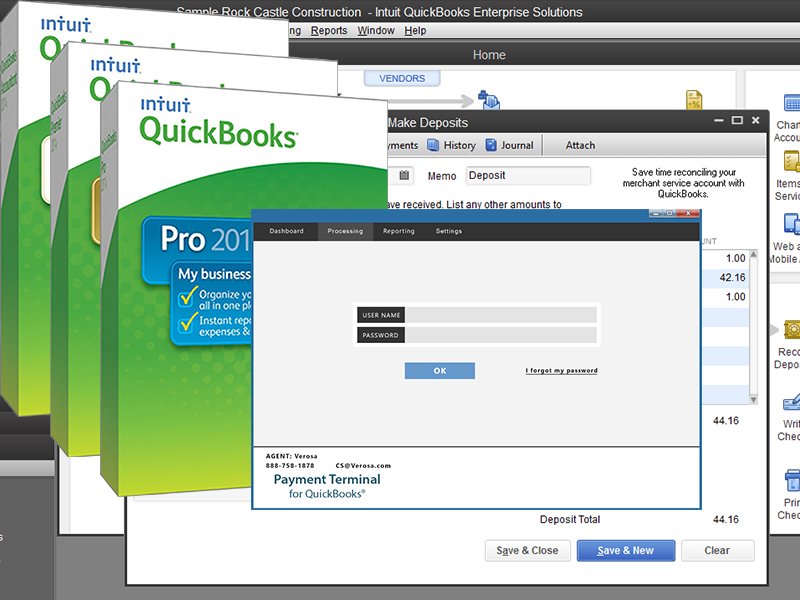Viewport: 800px width, 600px height.
Task: Open the Reports menu
Action: point(329,31)
